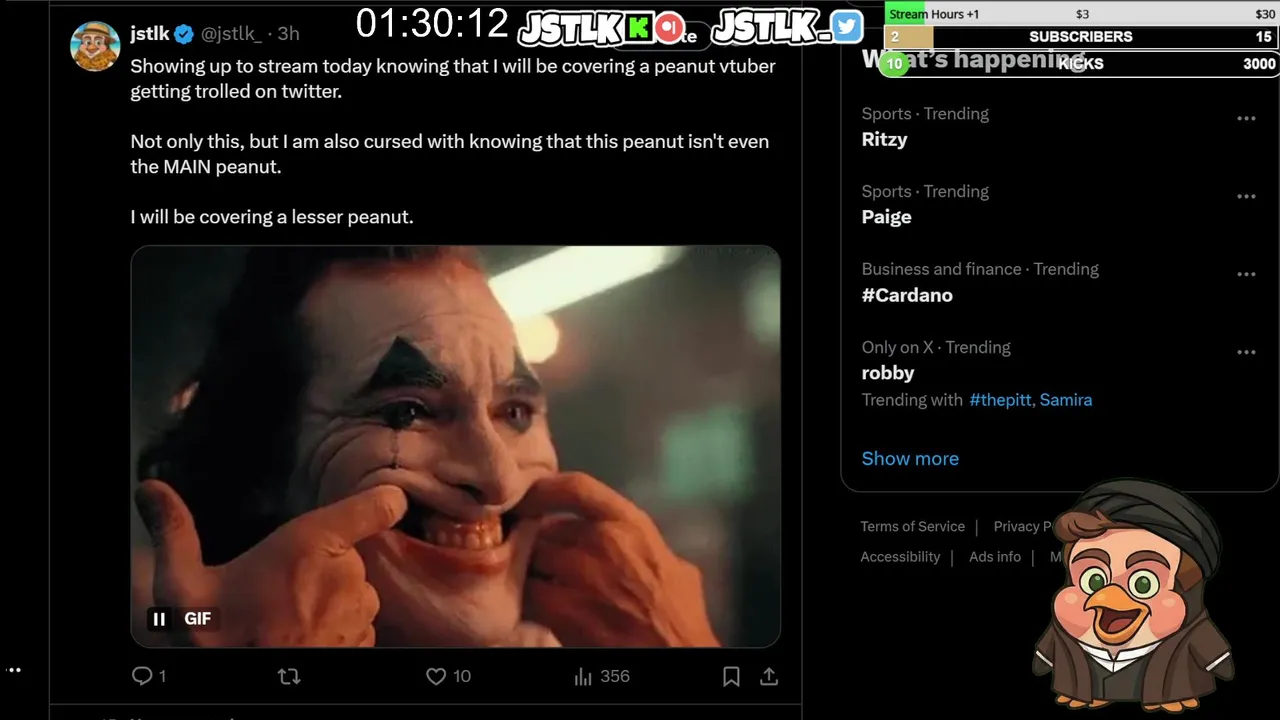This screenshot has width=1280, height=720.
Task: Open more options for Paige trend
Action: click(x=1246, y=196)
